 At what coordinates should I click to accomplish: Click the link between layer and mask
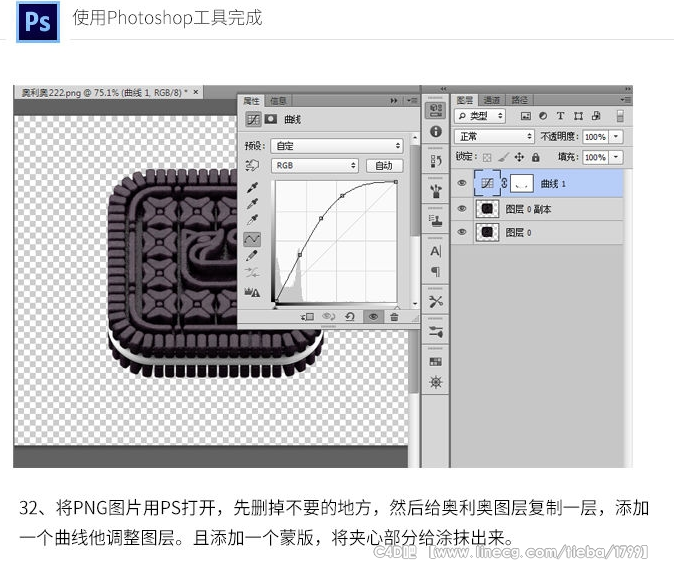pyautogui.click(x=505, y=184)
